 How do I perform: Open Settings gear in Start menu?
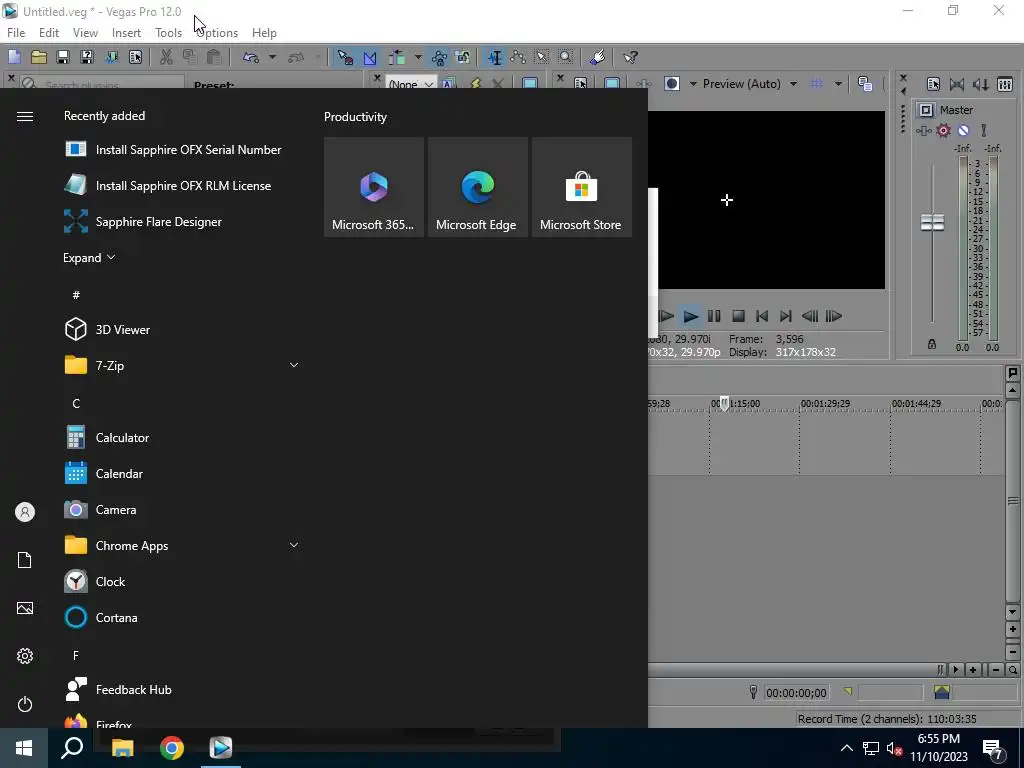[x=25, y=656]
